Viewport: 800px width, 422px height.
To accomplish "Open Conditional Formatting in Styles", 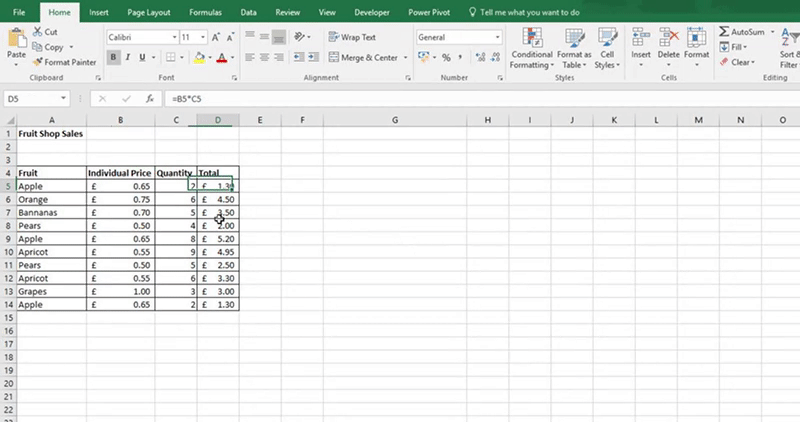I will tap(532, 48).
